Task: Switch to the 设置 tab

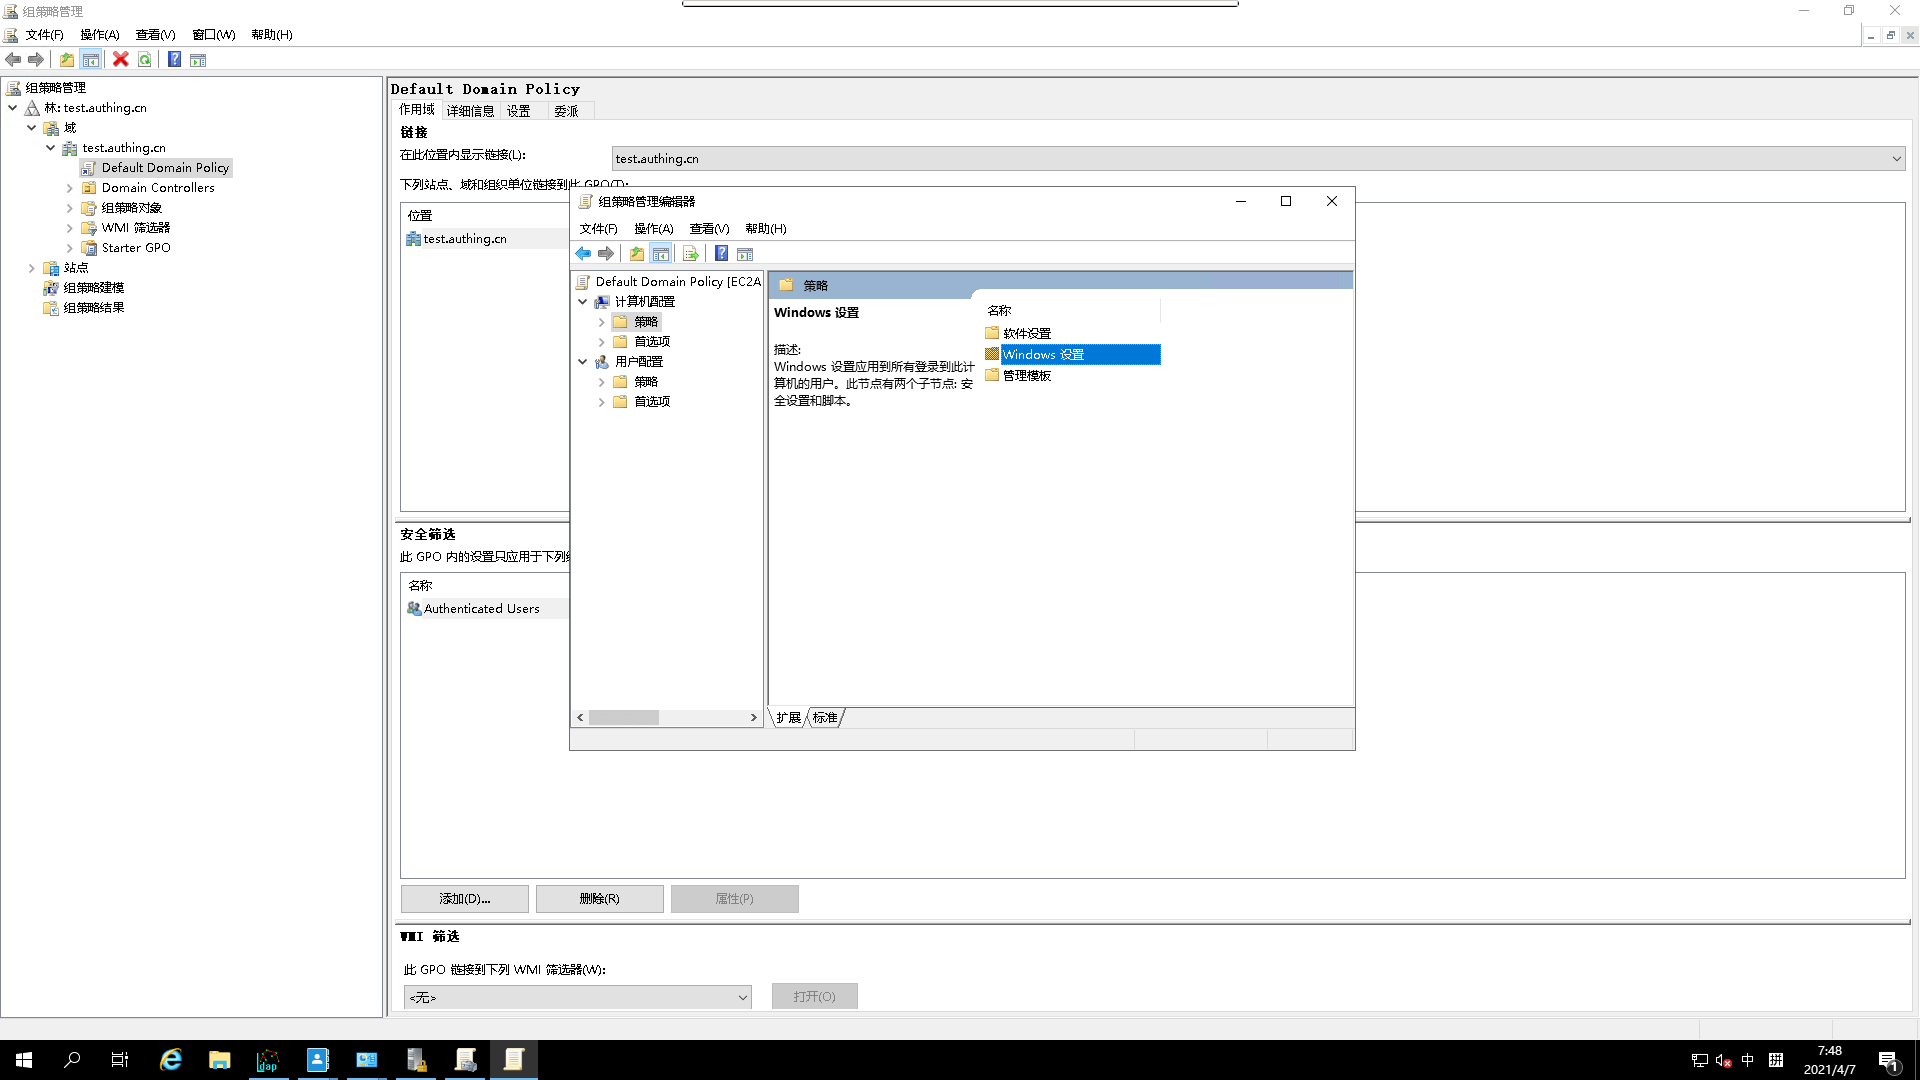Action: point(520,110)
